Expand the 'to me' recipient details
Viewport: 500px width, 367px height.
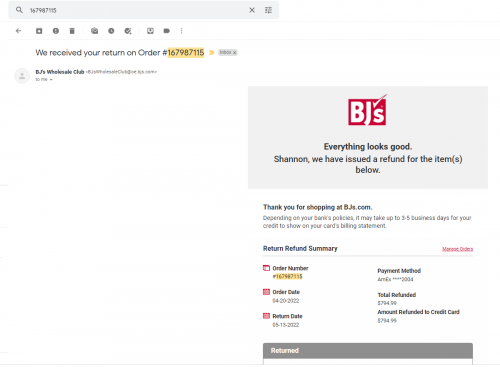tap(51, 80)
